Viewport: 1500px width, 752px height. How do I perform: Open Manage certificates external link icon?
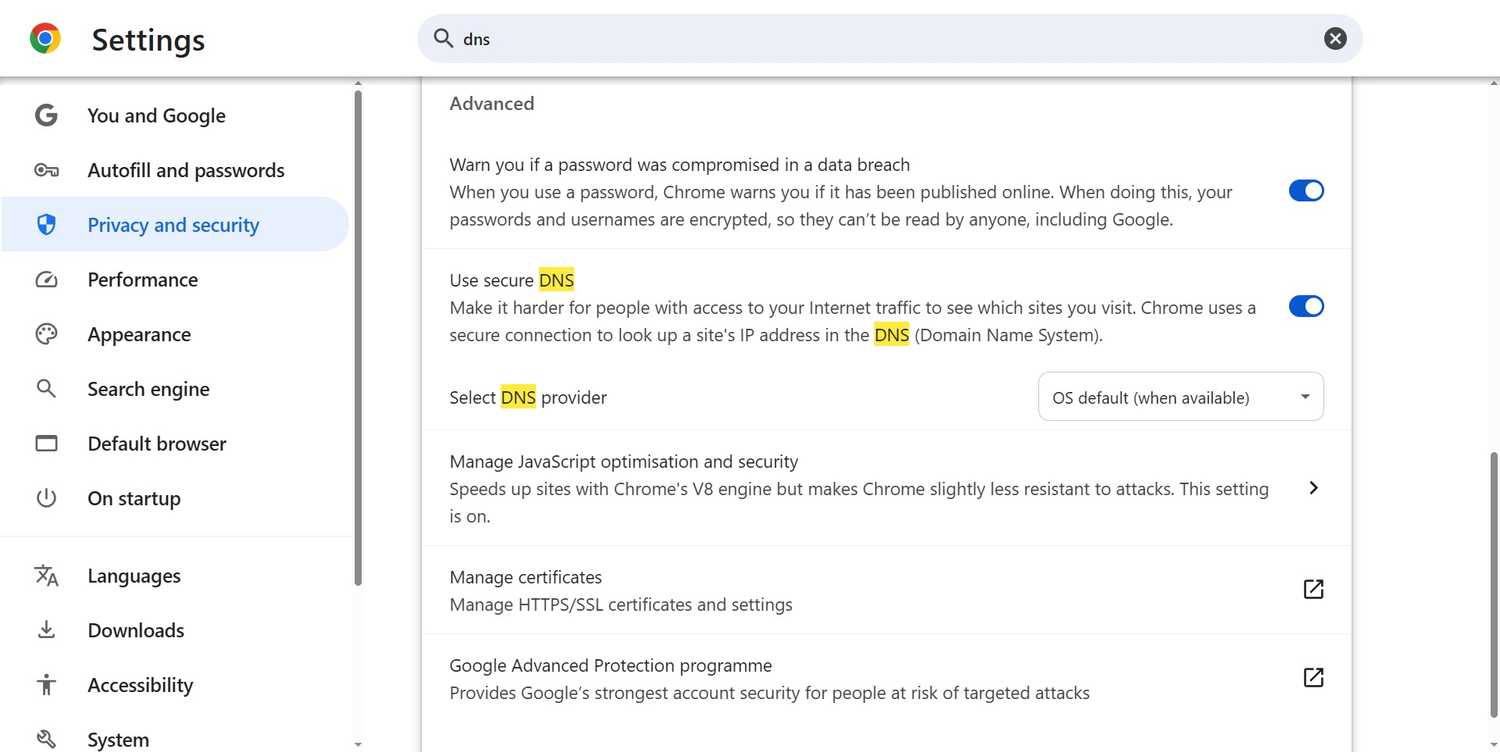point(1314,589)
